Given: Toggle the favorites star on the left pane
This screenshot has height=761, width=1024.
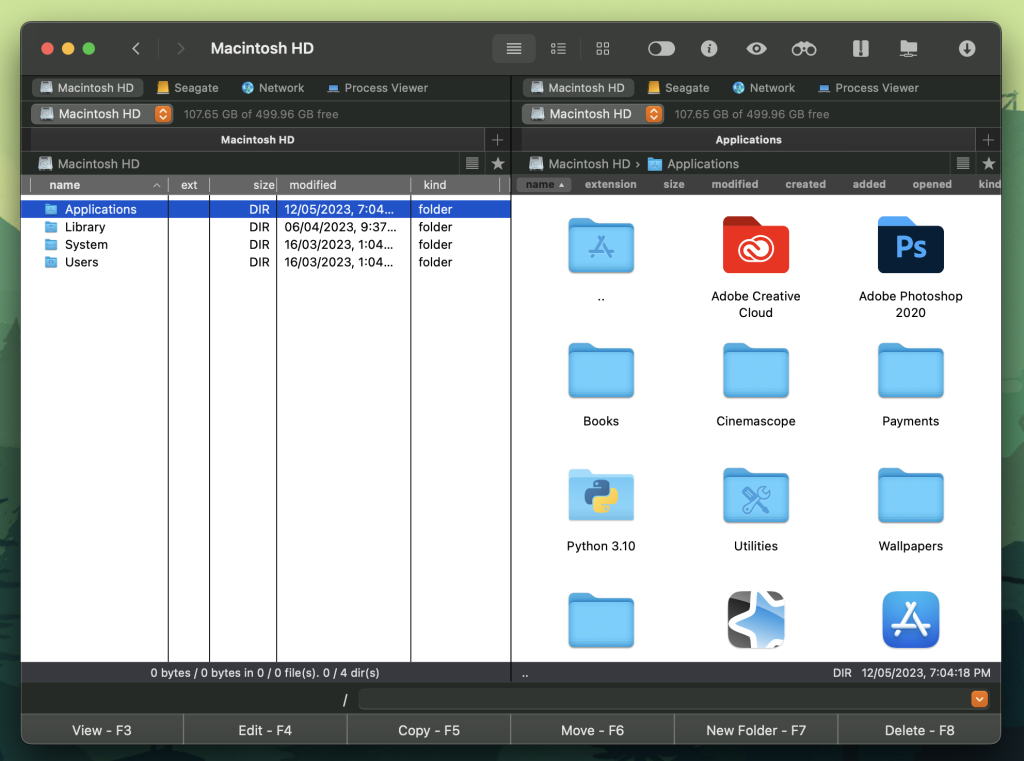Looking at the screenshot, I should tap(497, 163).
